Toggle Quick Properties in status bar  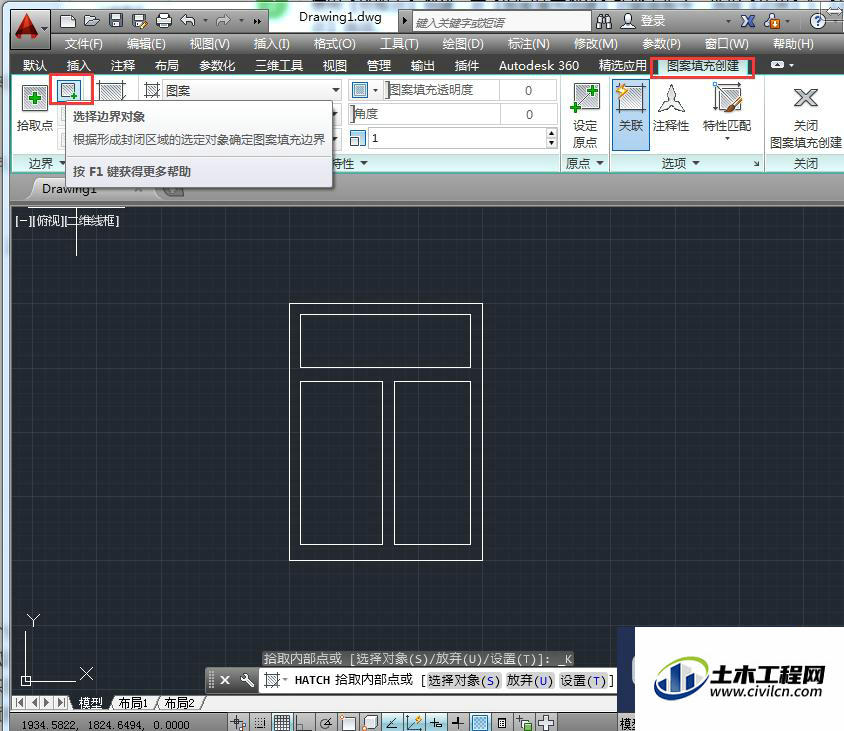coord(502,722)
